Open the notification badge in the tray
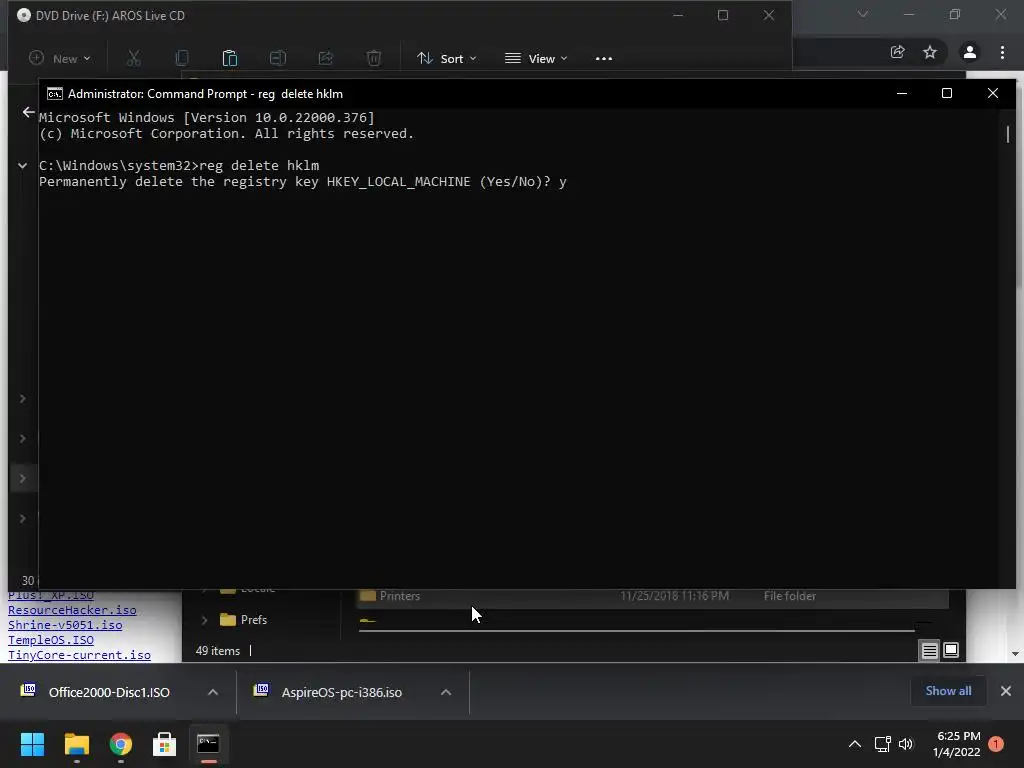Image resolution: width=1024 pixels, height=768 pixels. pyautogui.click(x=996, y=744)
